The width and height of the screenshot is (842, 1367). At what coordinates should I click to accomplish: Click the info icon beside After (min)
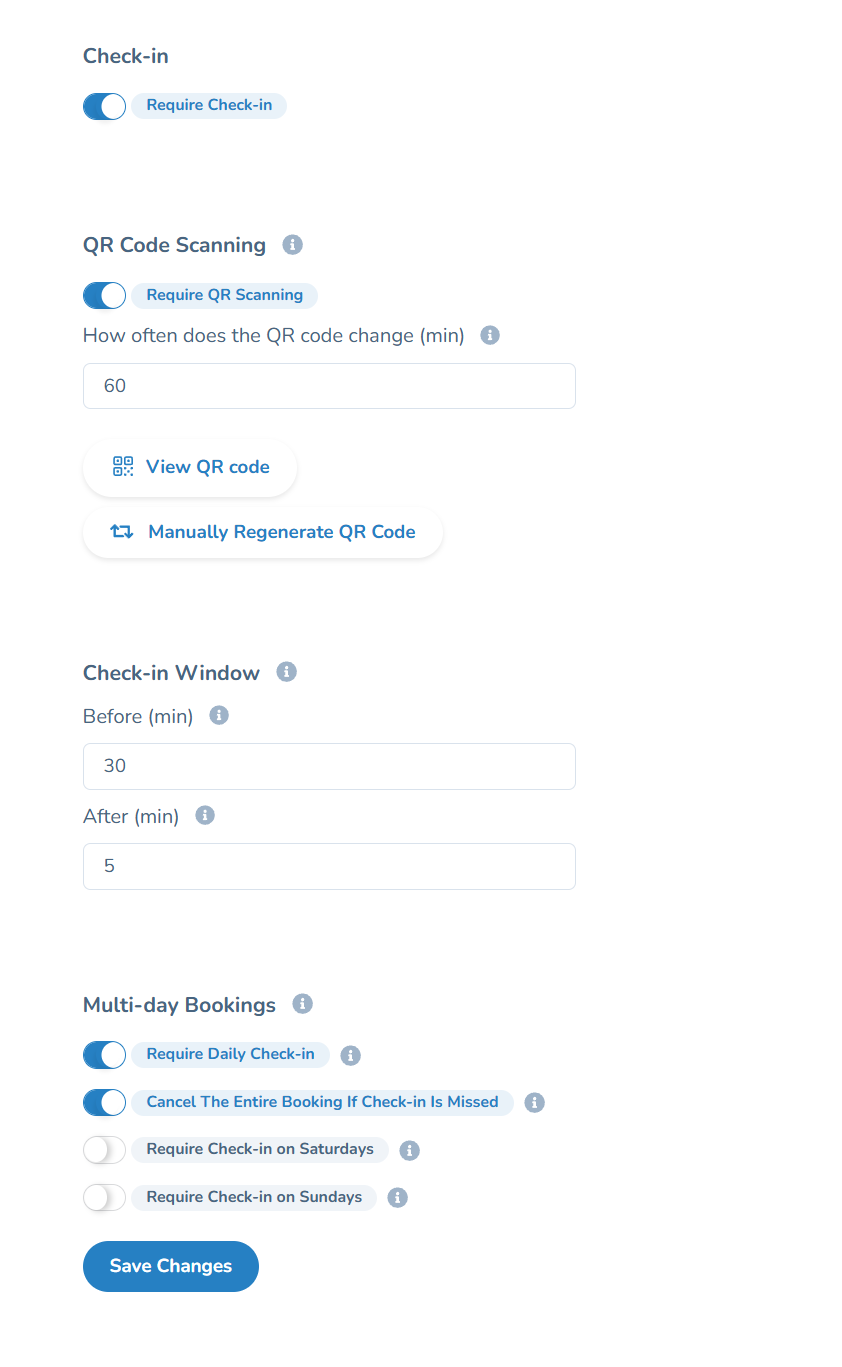(204, 815)
